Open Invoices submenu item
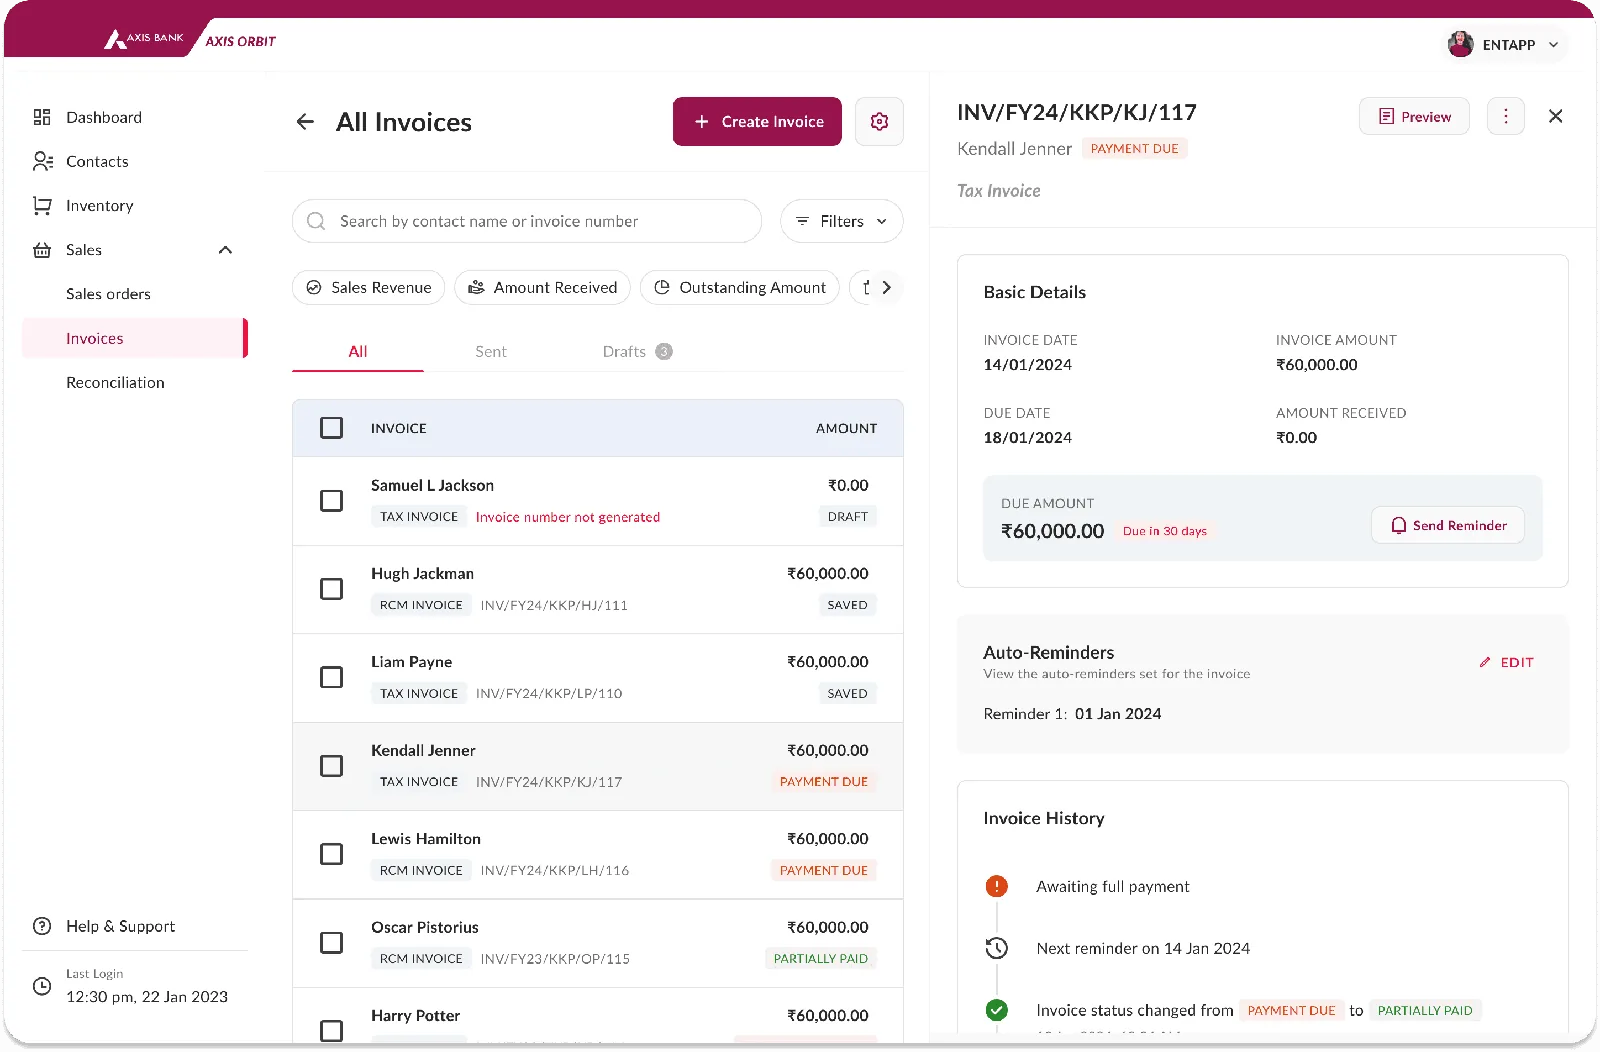Screen dimensions: 1600x1052 pos(134,338)
